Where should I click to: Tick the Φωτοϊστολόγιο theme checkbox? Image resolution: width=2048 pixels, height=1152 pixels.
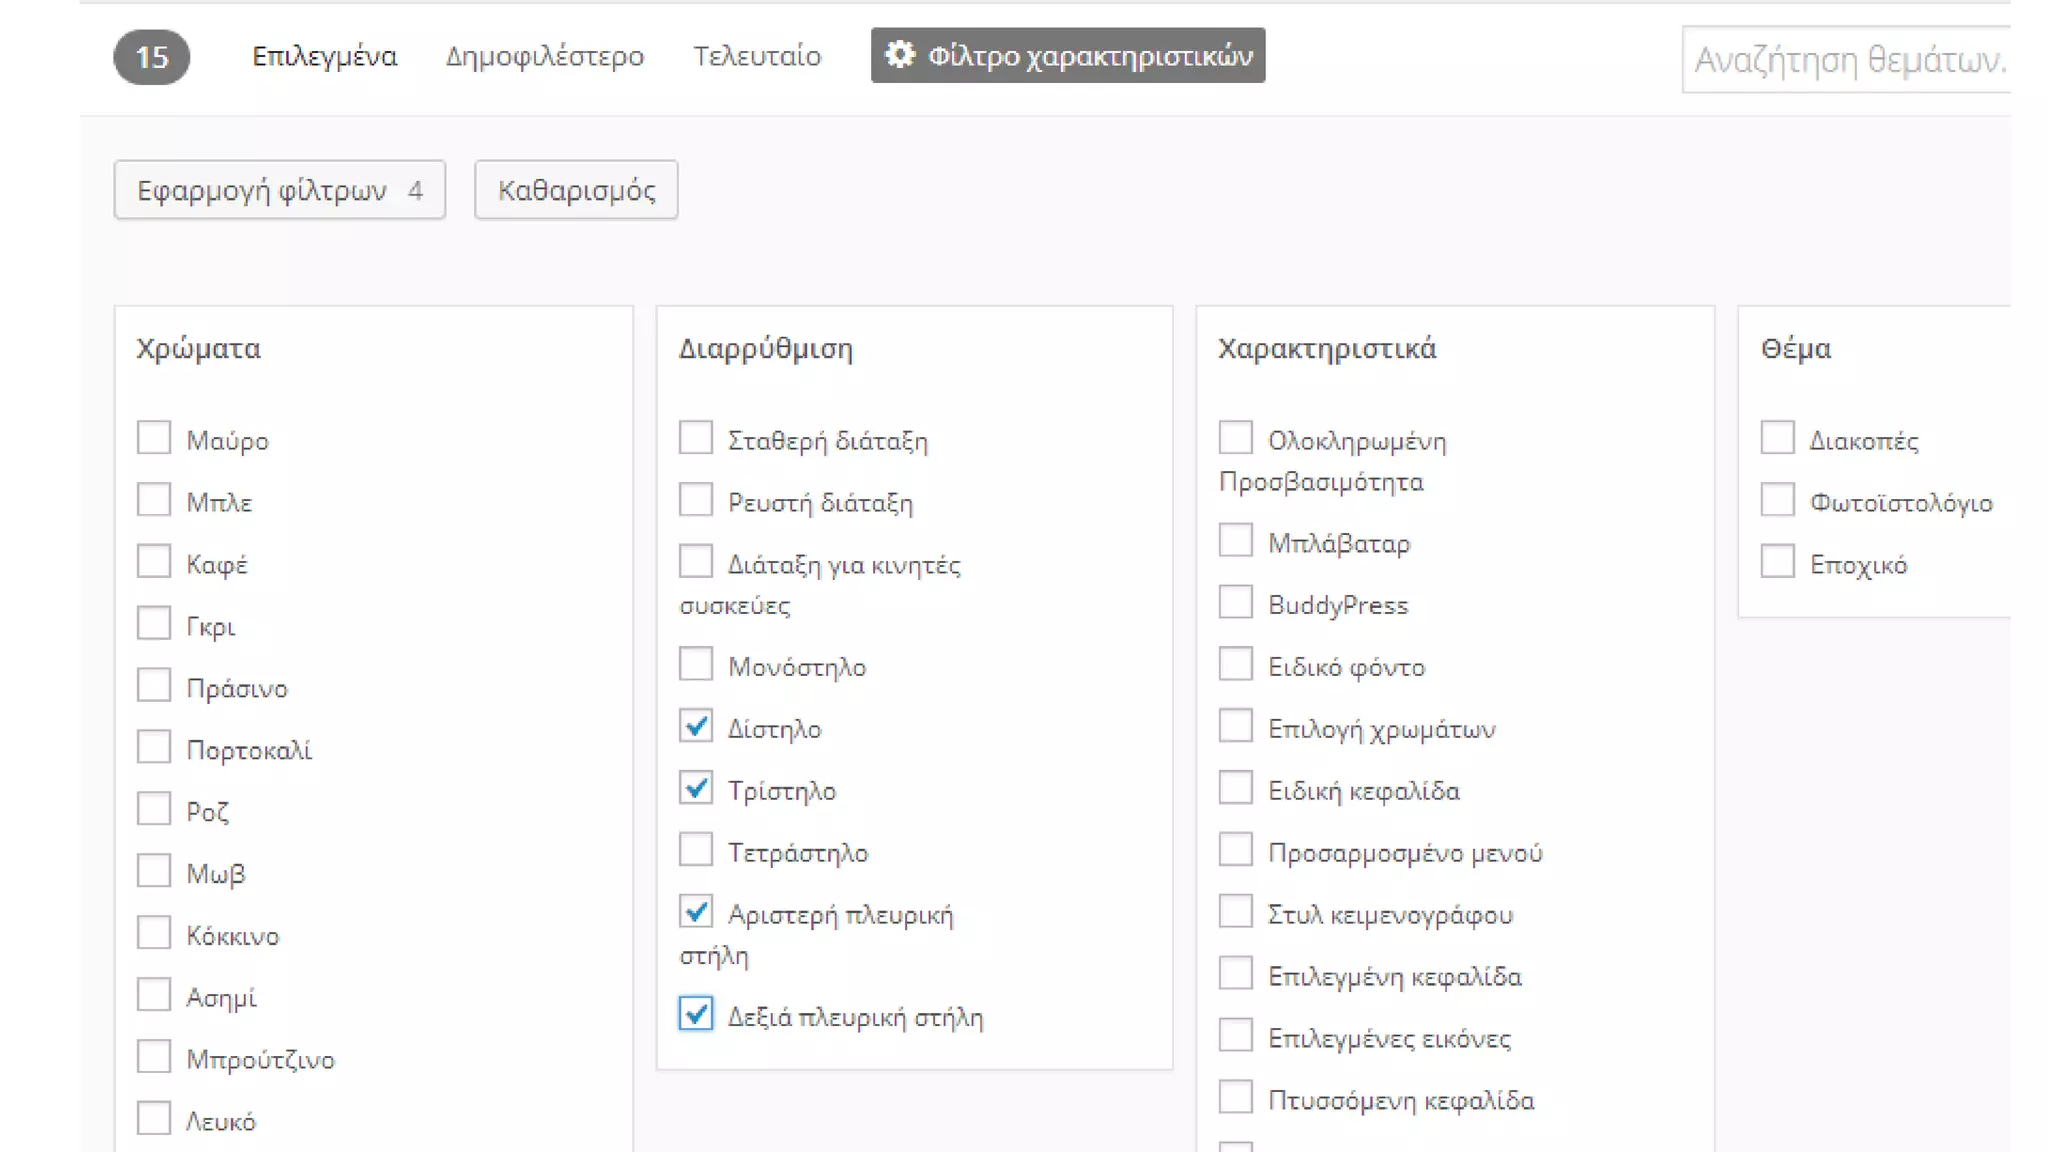(1778, 500)
